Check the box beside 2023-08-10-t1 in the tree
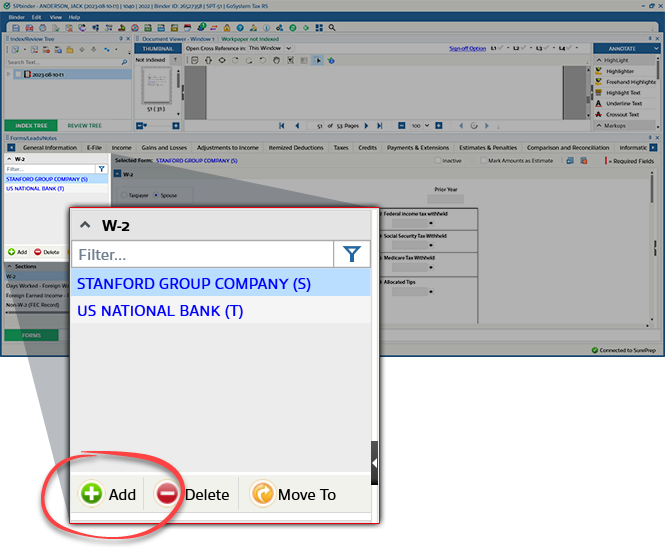This screenshot has height=548, width=665. 18,74
